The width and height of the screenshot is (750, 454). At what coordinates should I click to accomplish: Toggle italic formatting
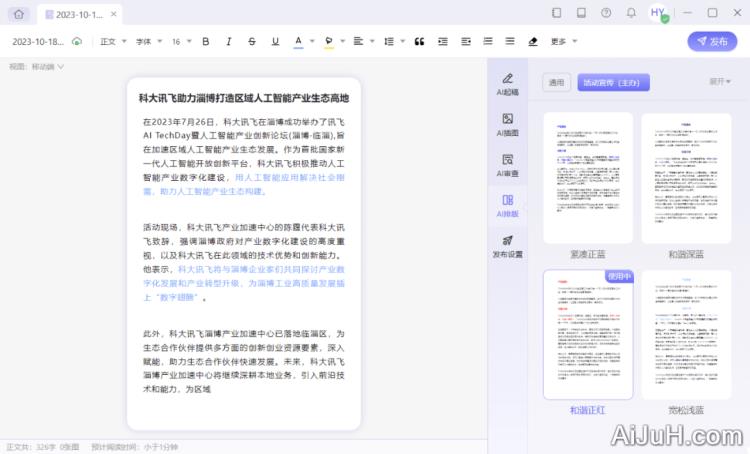229,41
